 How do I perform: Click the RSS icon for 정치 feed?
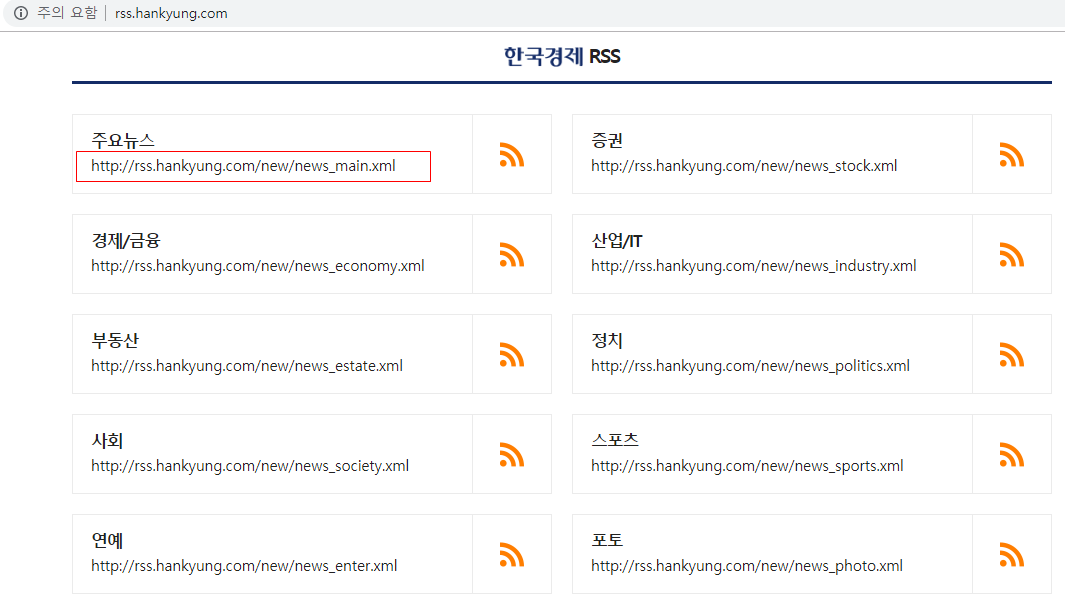coord(1011,355)
